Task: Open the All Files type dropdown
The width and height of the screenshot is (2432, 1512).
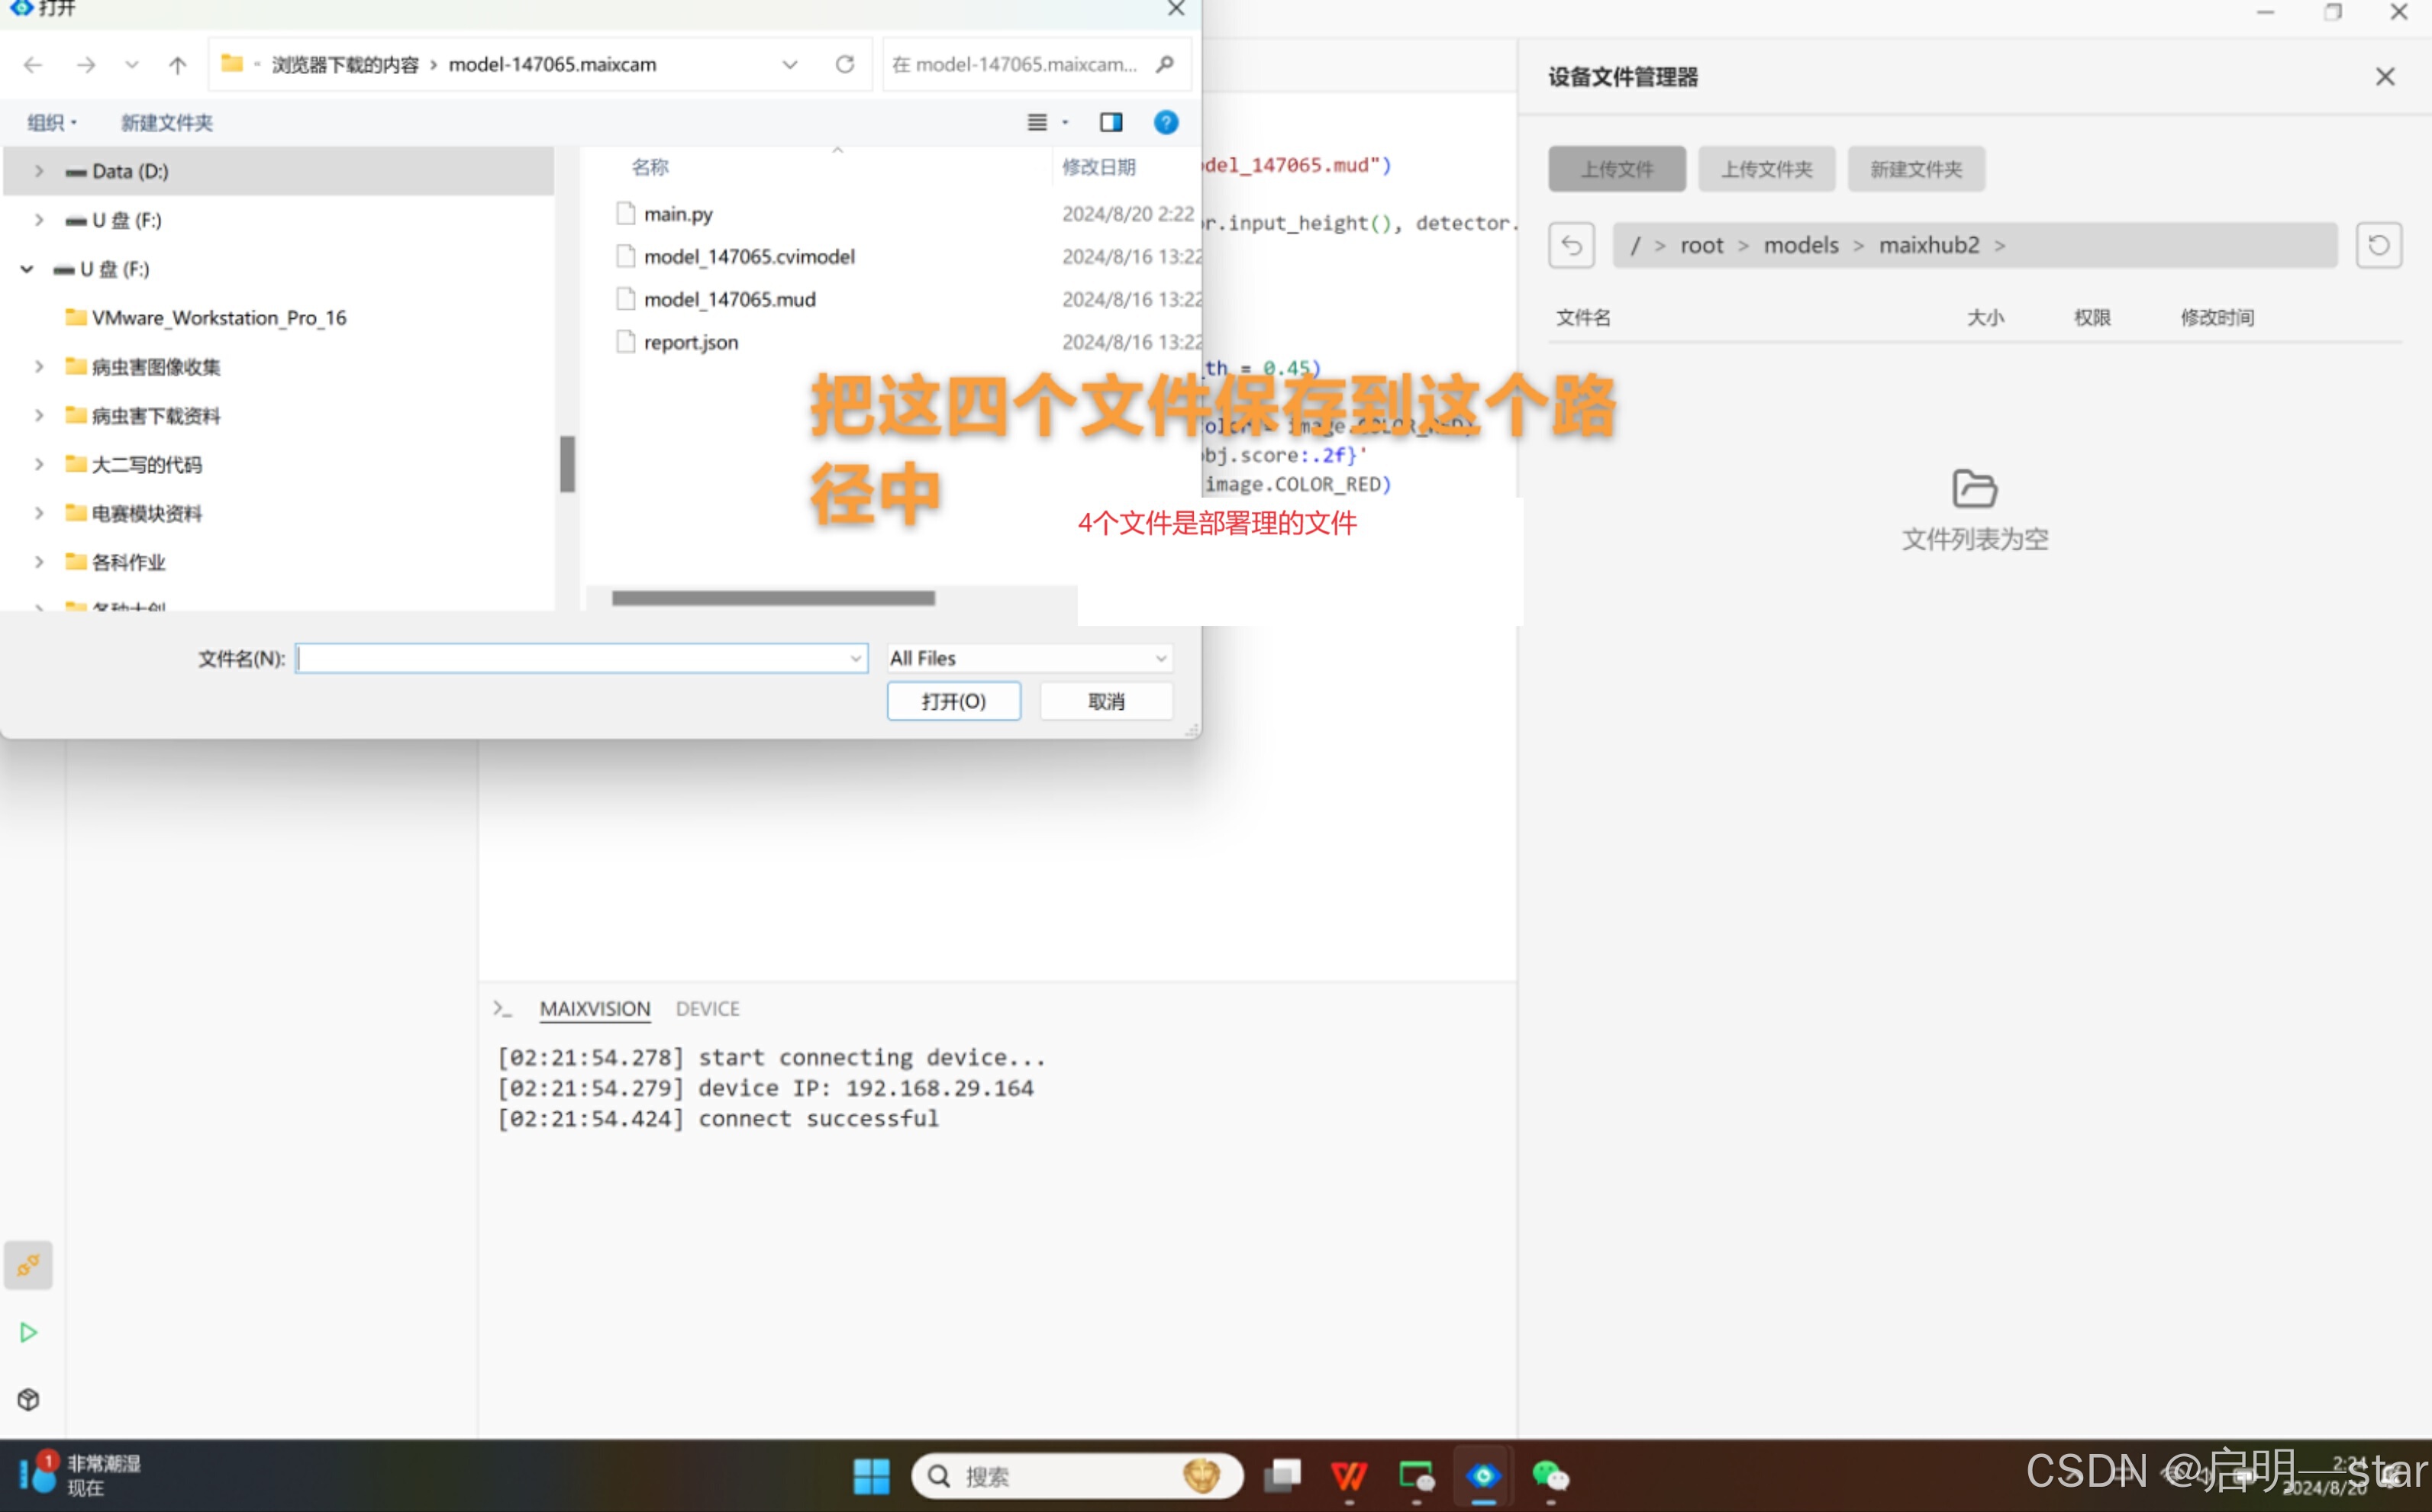Action: coord(1028,658)
